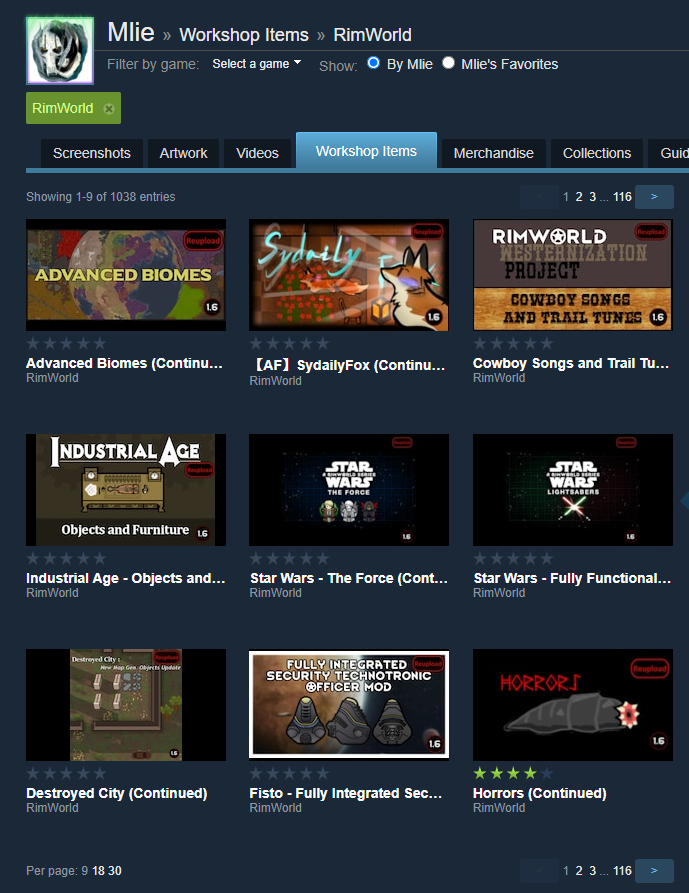
Task: Jump to page 116 in bottom pagination
Action: click(622, 871)
